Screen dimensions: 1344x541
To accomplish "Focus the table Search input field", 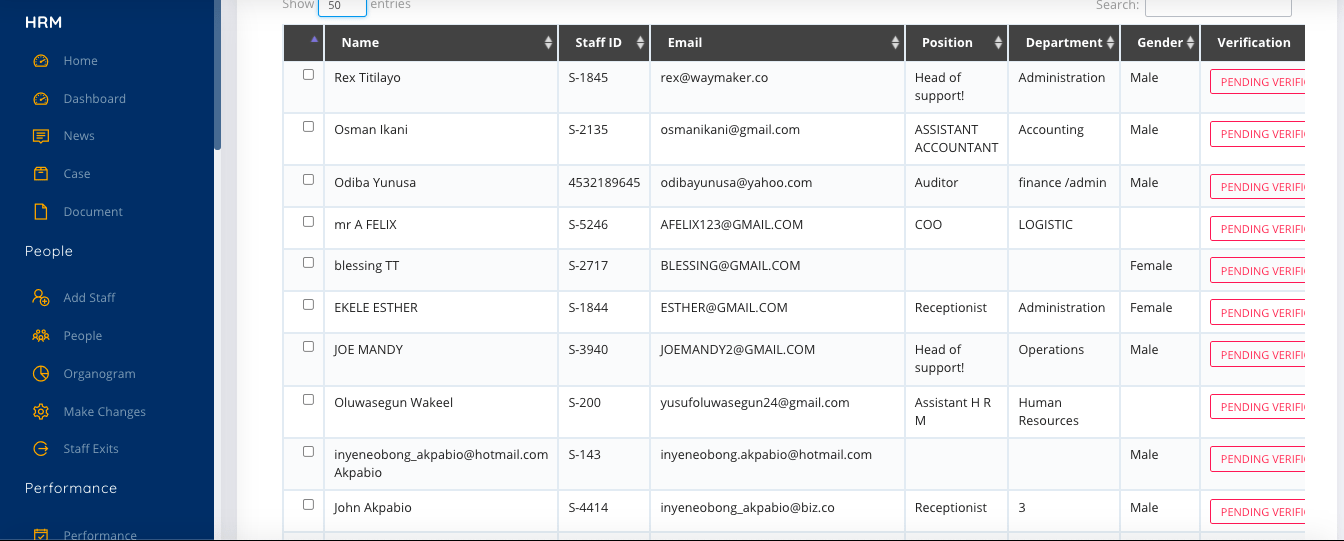I will tap(1217, 8).
